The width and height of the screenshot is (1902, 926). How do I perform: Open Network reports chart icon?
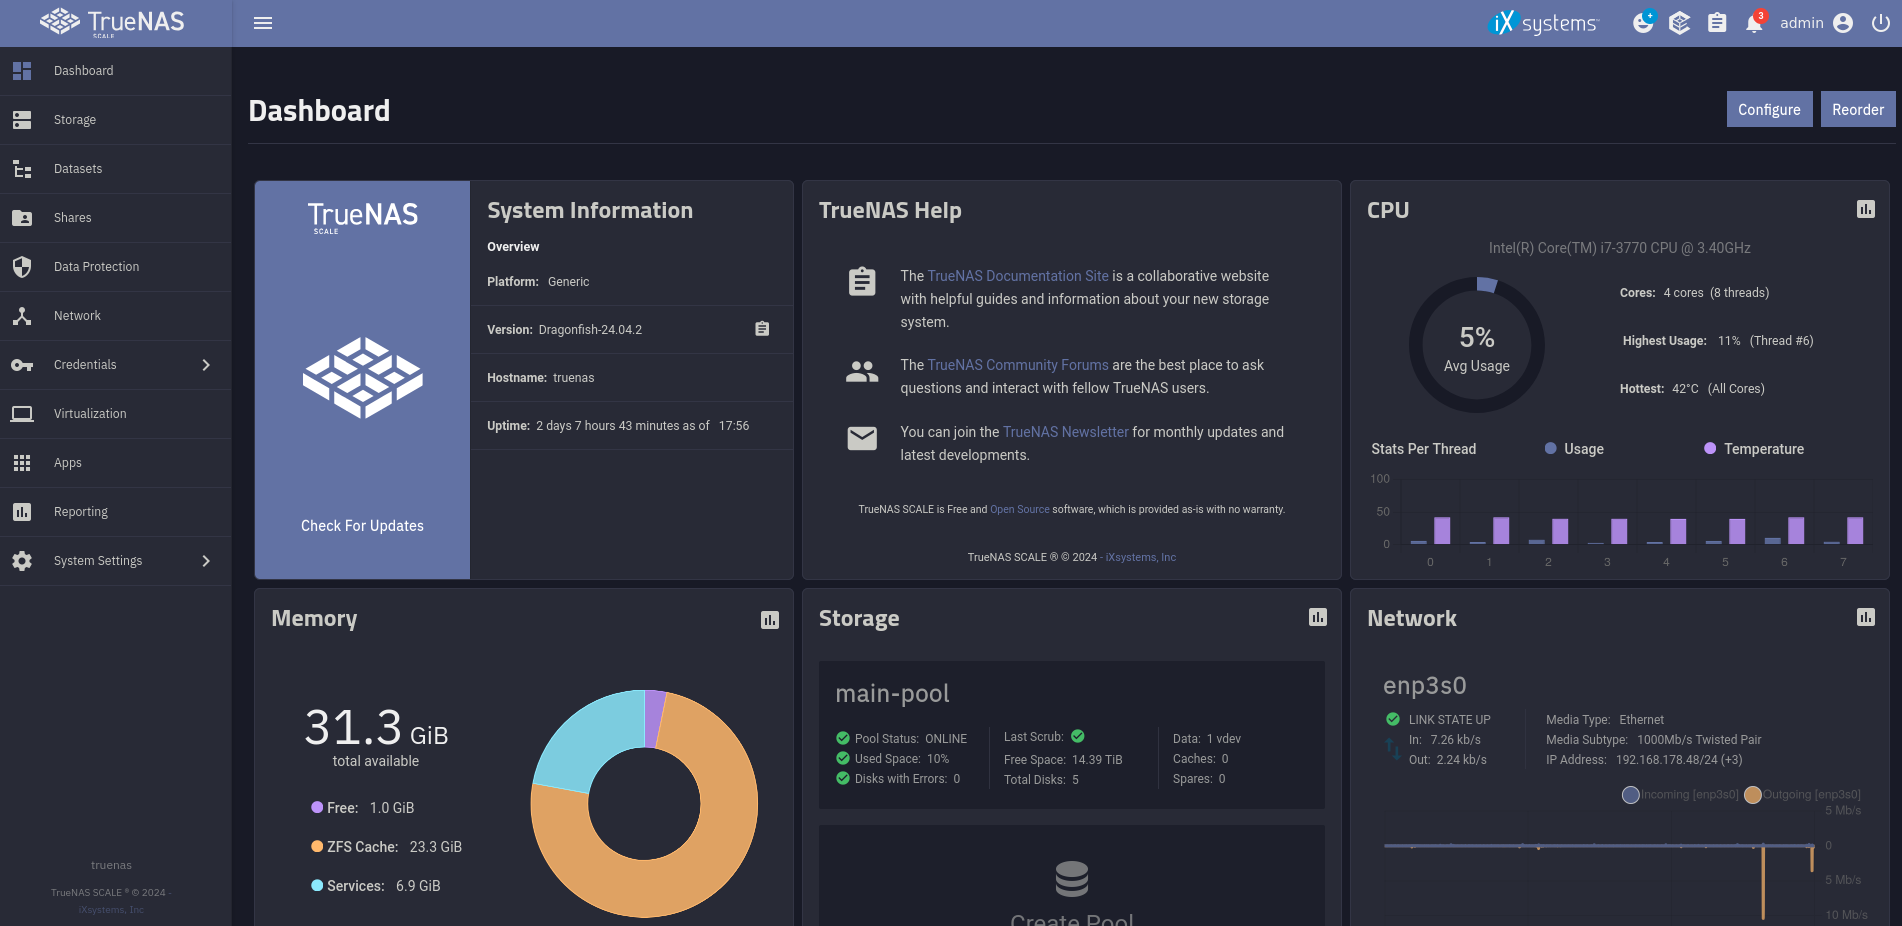pyautogui.click(x=1866, y=617)
